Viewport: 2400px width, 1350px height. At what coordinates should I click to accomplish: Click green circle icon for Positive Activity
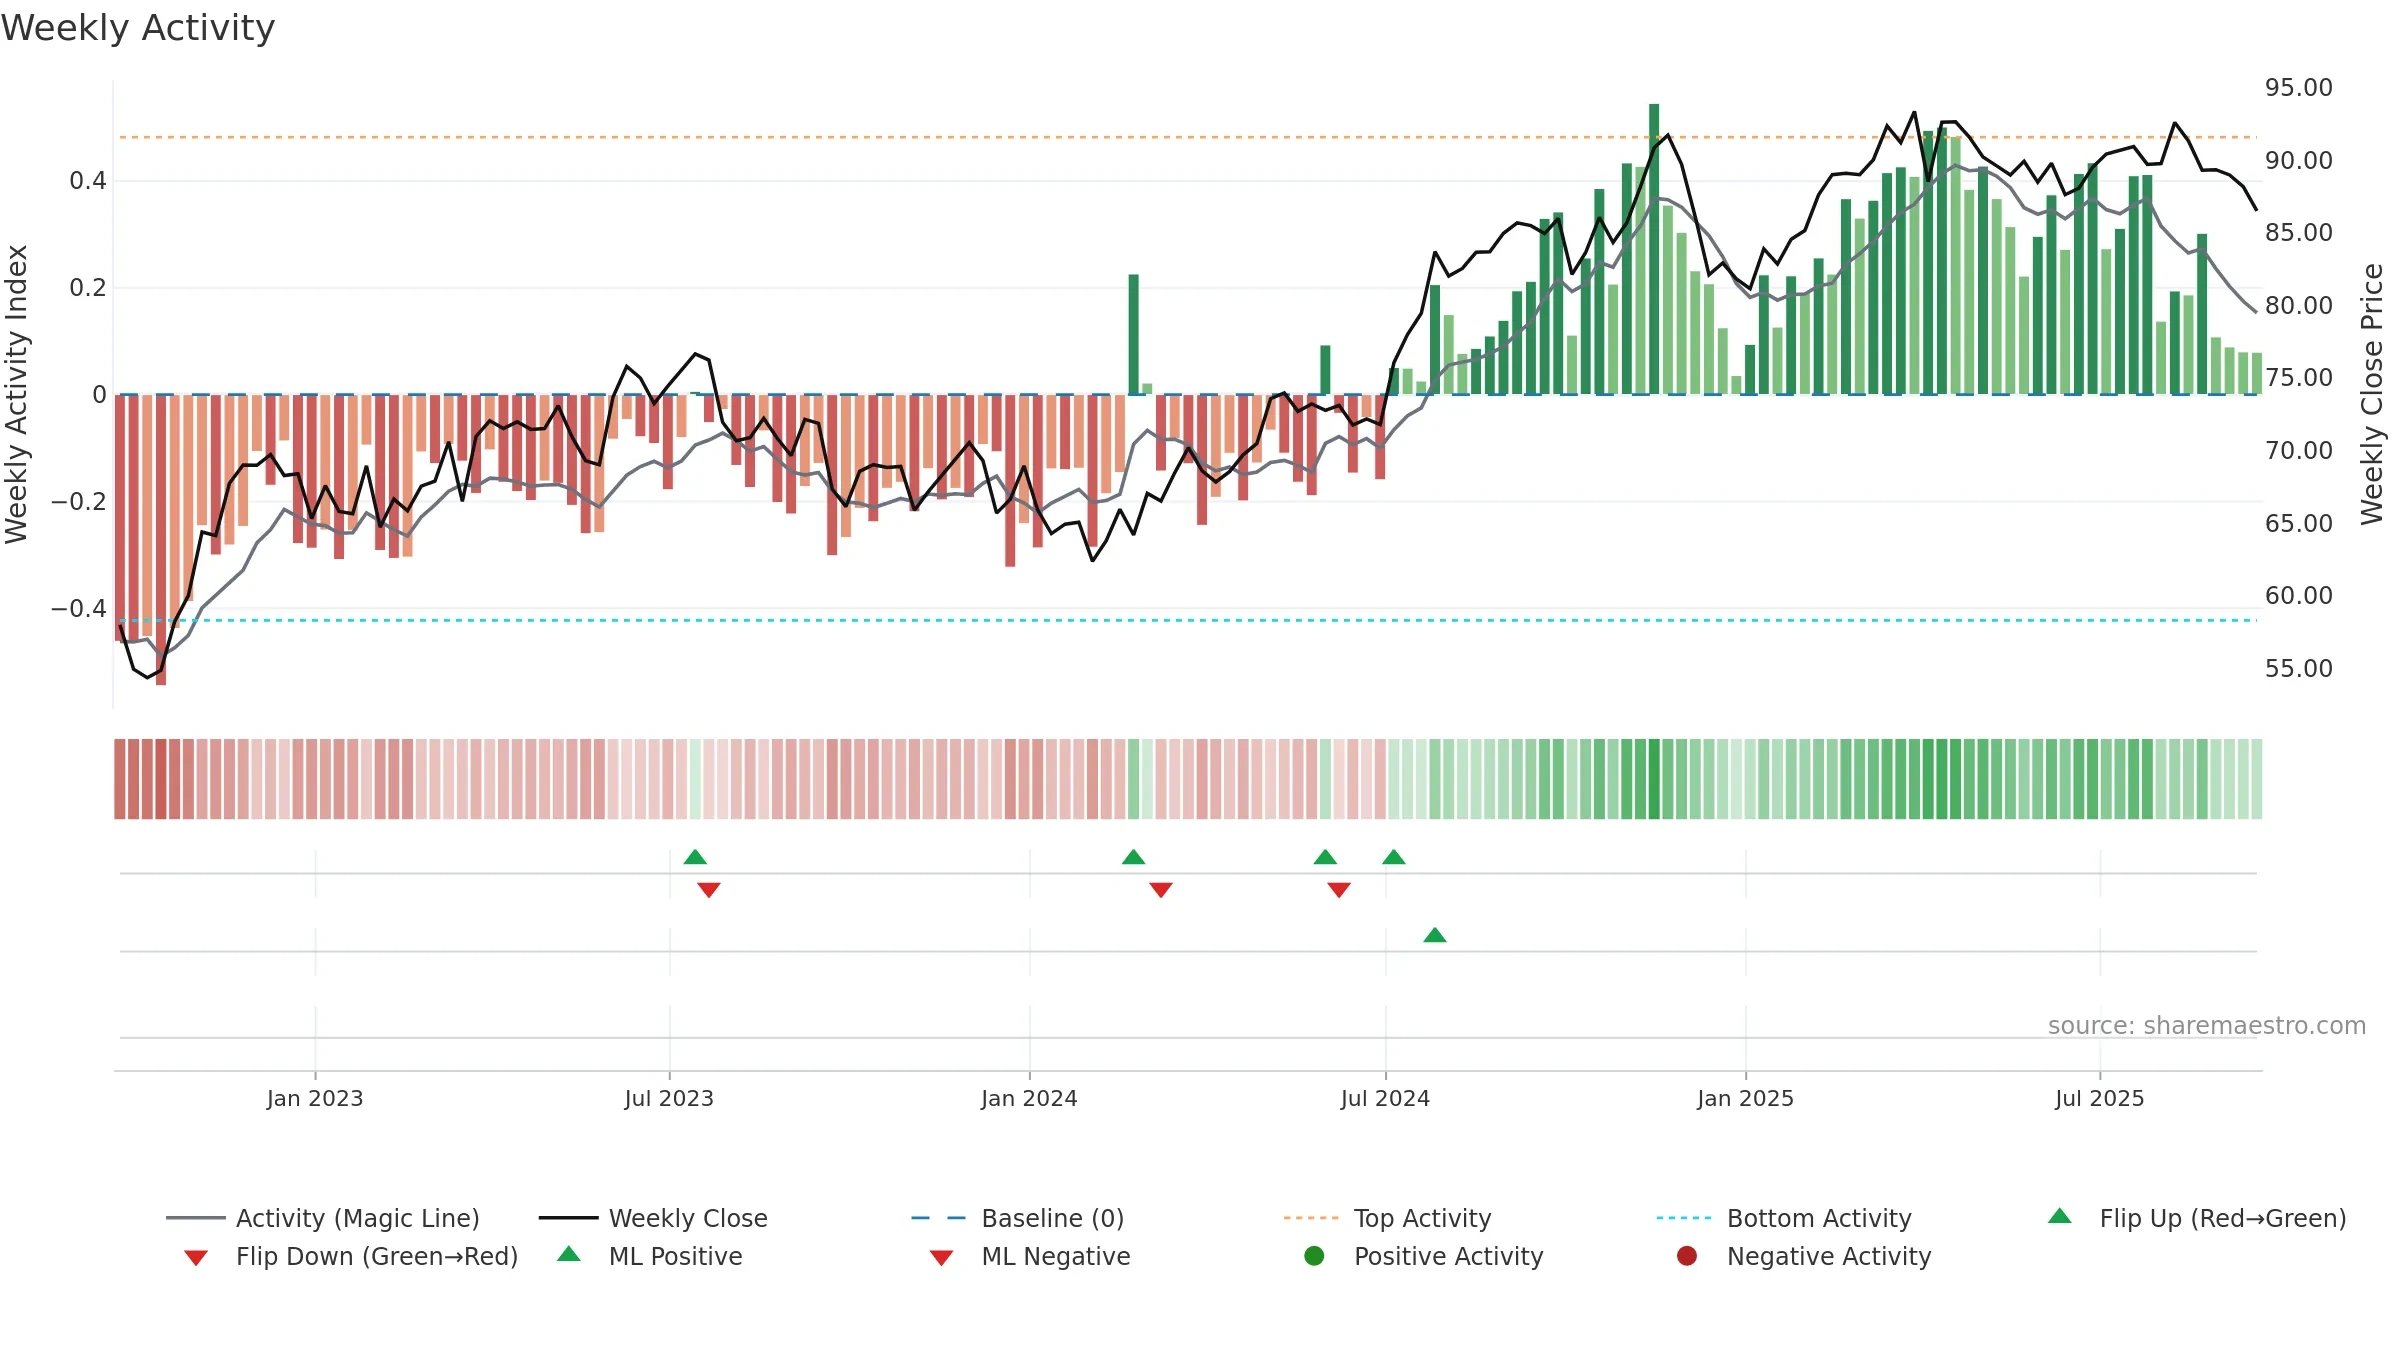pos(1315,1256)
